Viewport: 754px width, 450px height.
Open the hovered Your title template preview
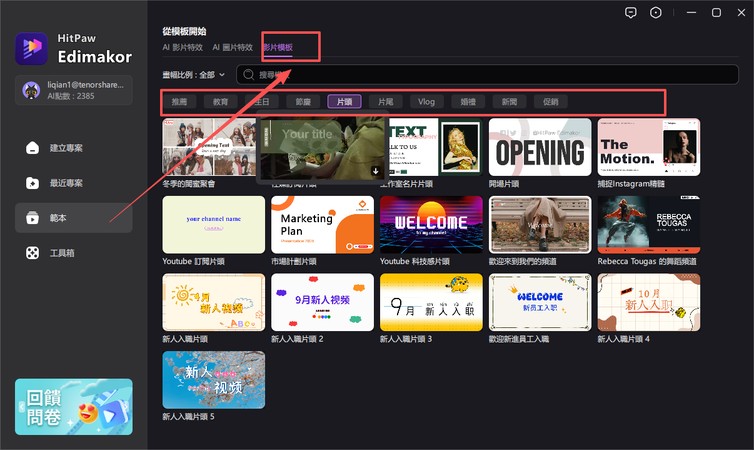point(322,149)
